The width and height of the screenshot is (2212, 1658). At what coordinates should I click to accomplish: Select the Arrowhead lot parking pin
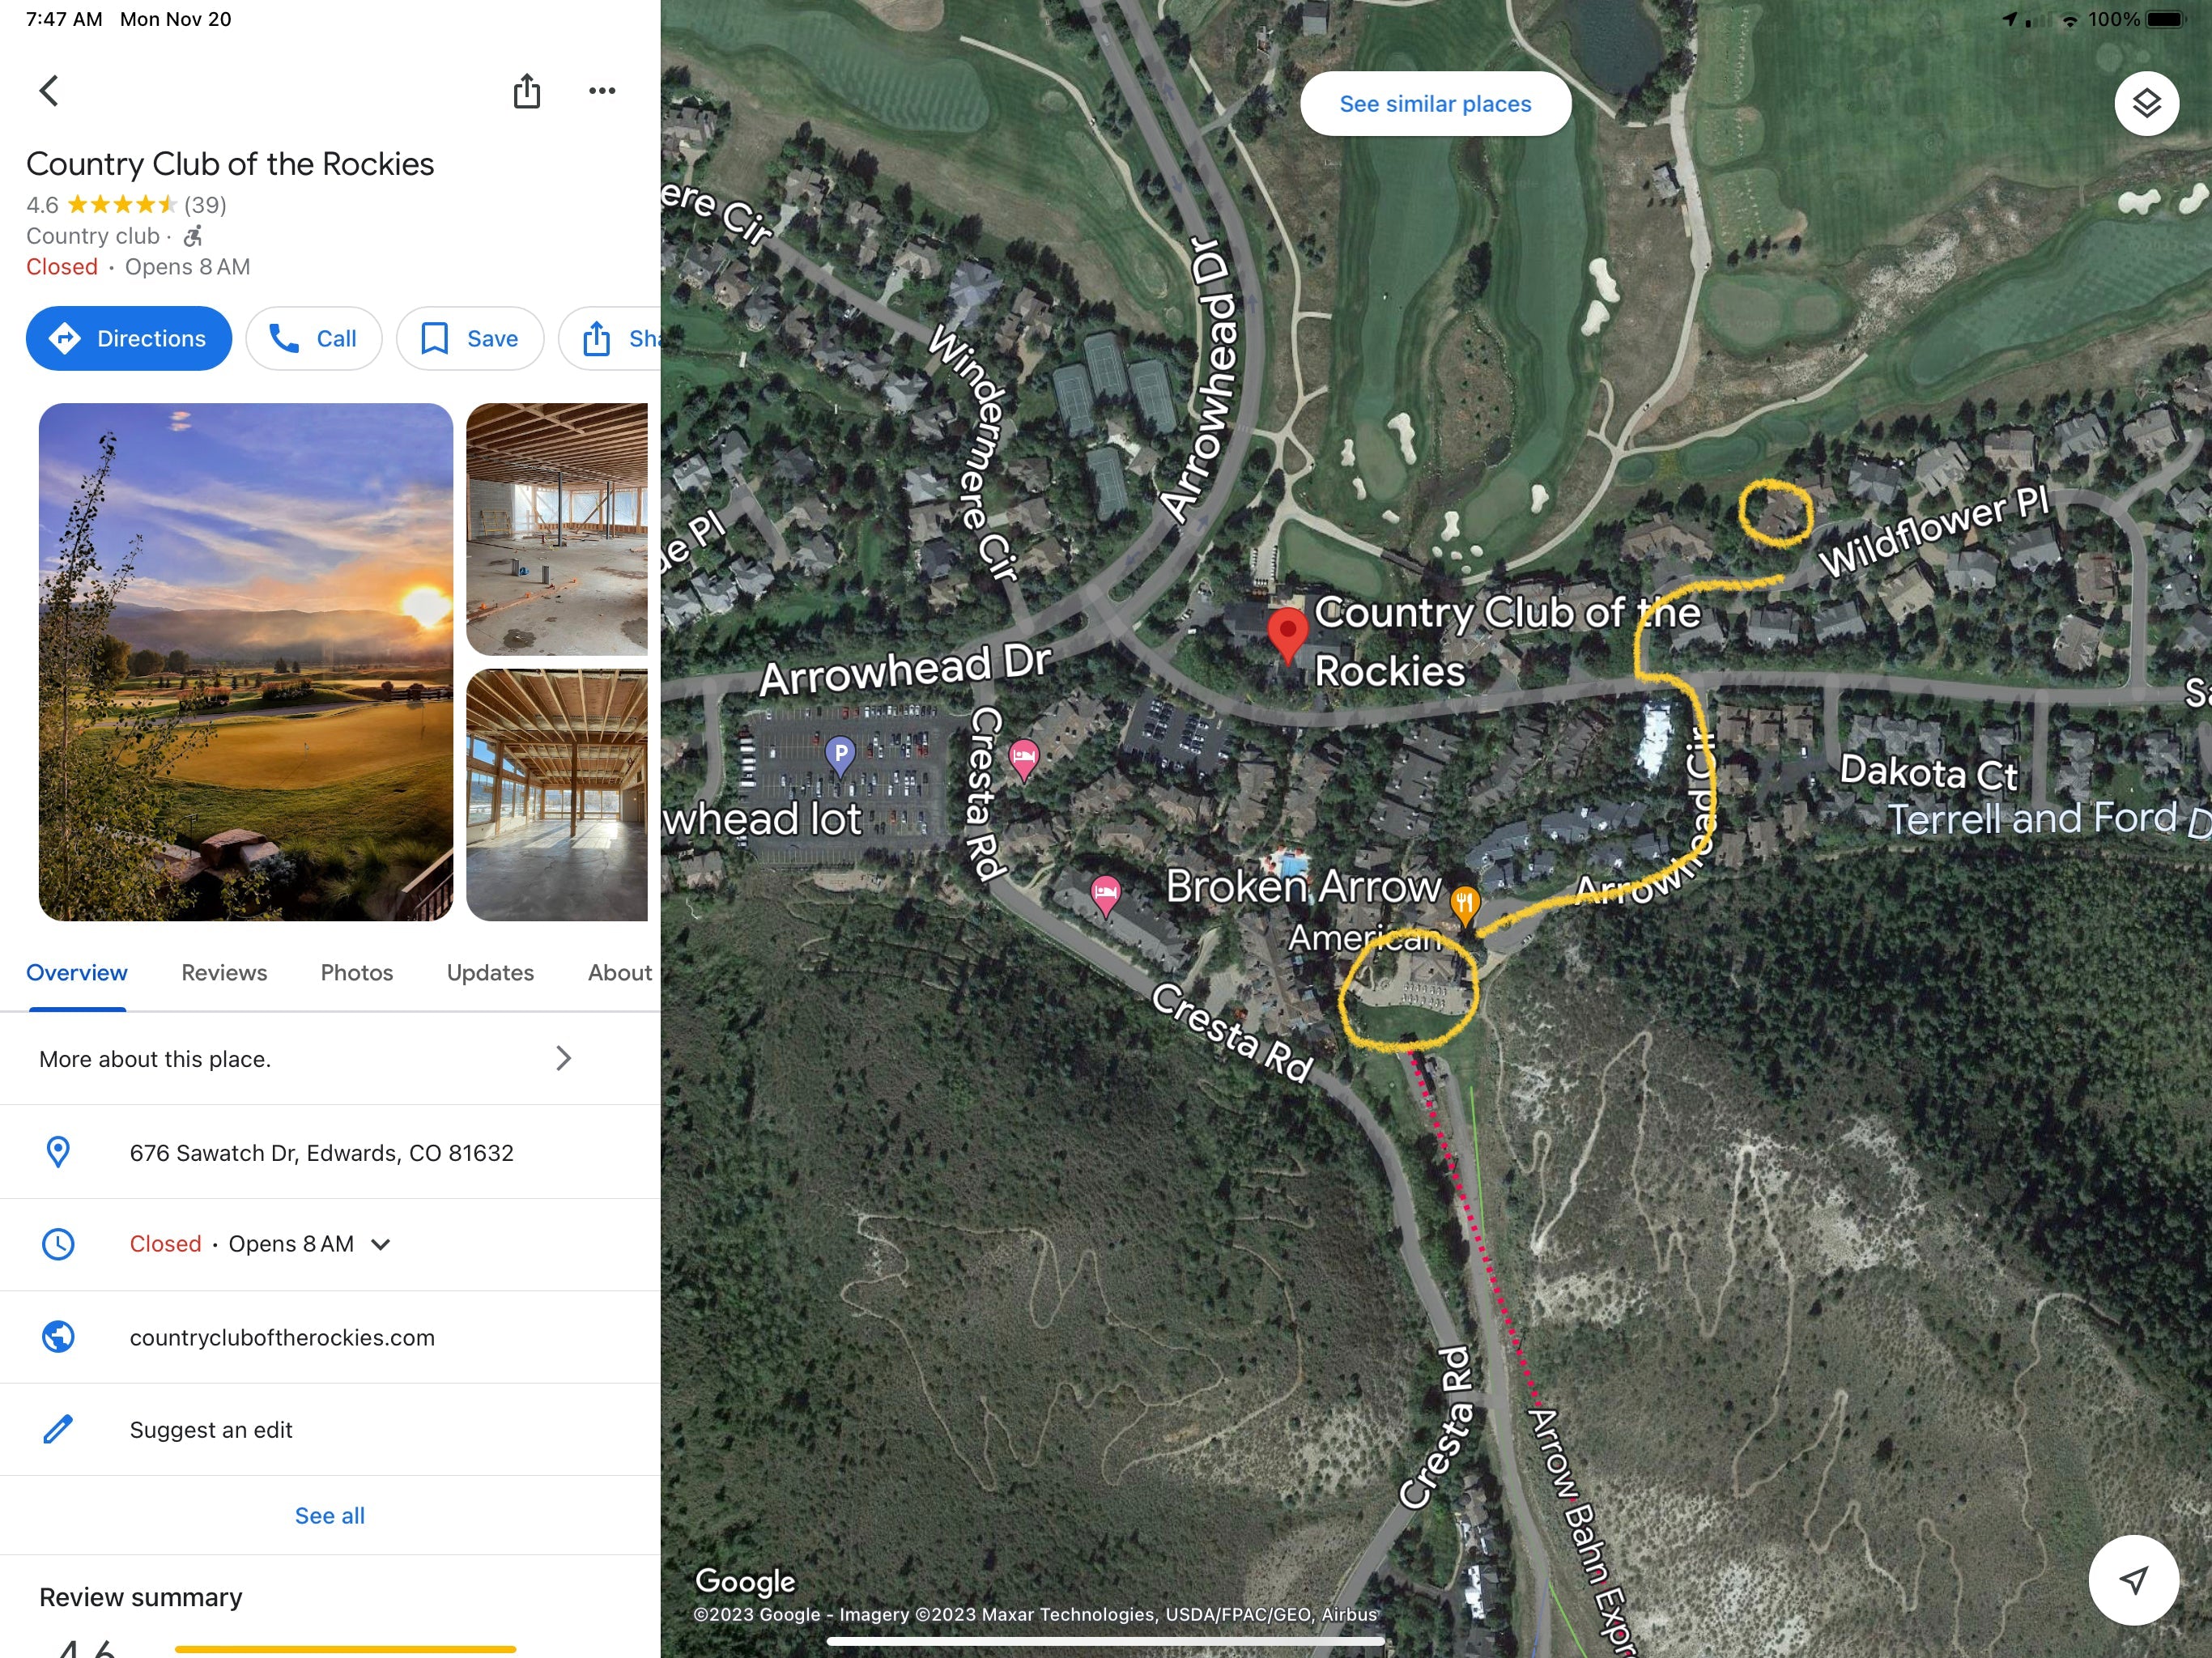[840, 755]
